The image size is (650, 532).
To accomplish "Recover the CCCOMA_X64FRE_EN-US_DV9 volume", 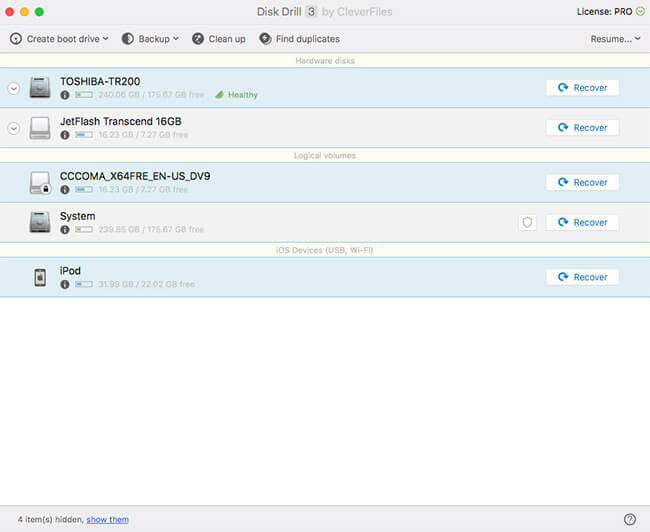I will click(582, 182).
